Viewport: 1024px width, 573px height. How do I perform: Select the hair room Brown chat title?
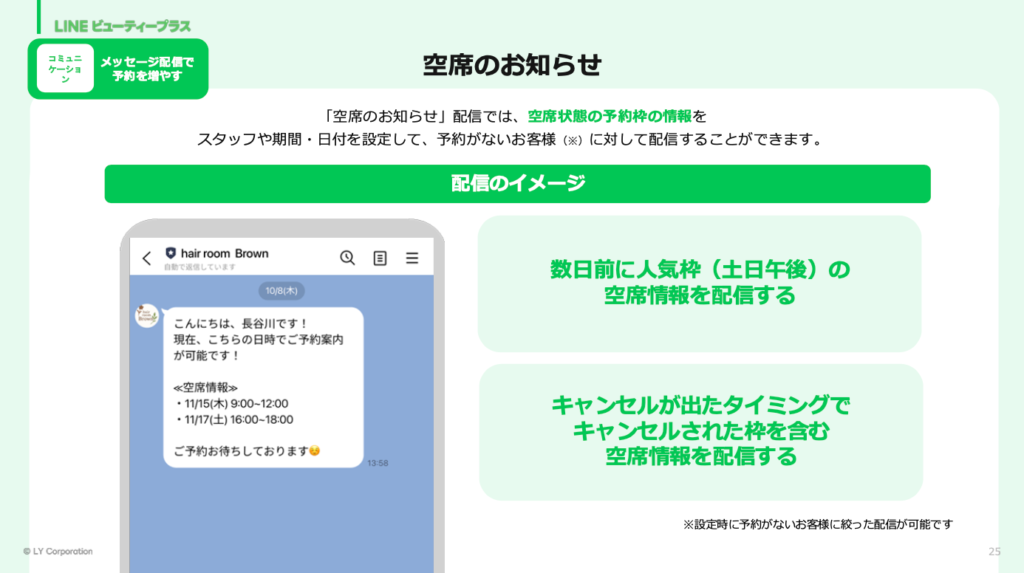click(225, 254)
